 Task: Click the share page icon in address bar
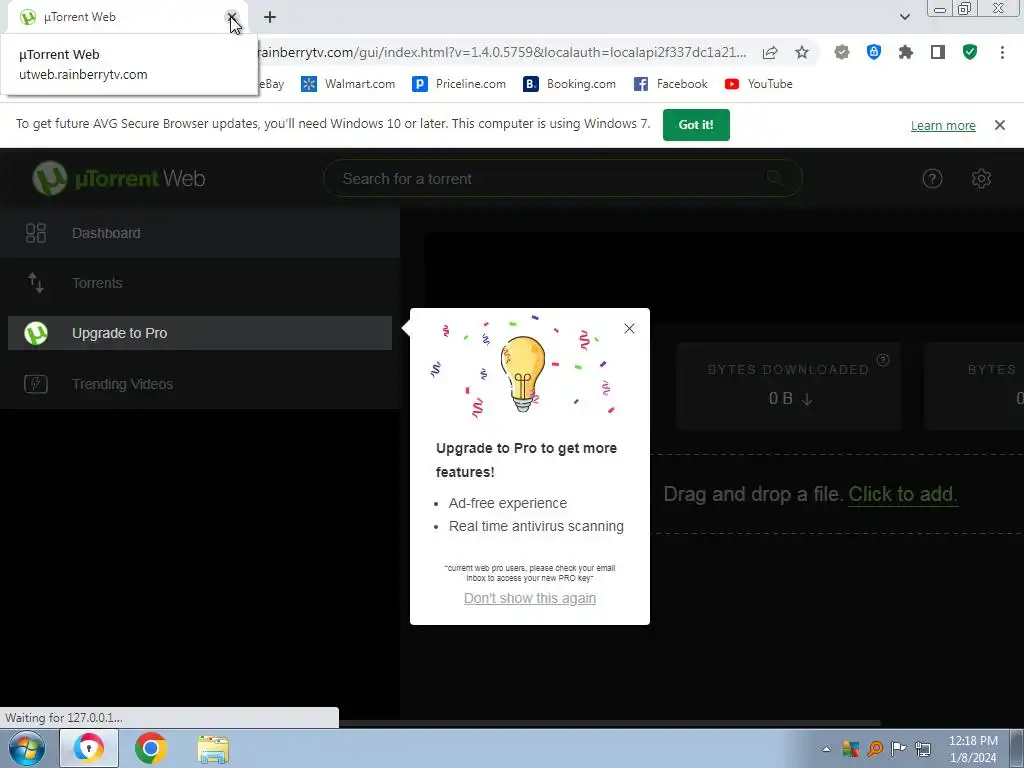(x=770, y=52)
